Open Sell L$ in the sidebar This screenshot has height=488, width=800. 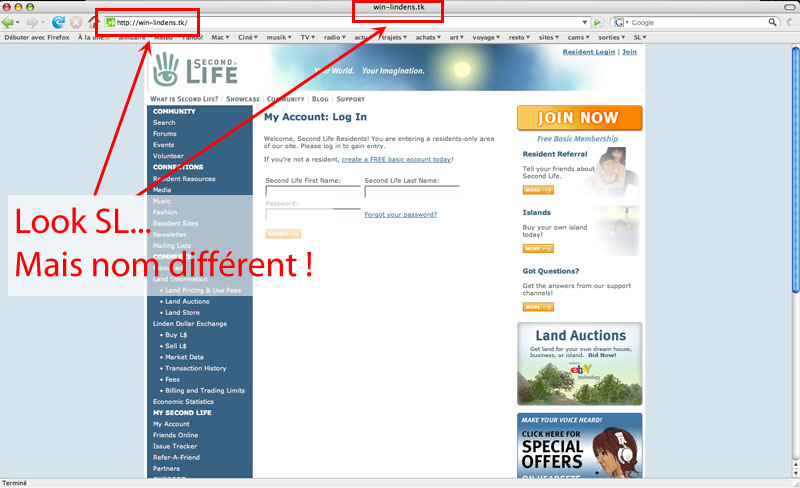(x=176, y=346)
